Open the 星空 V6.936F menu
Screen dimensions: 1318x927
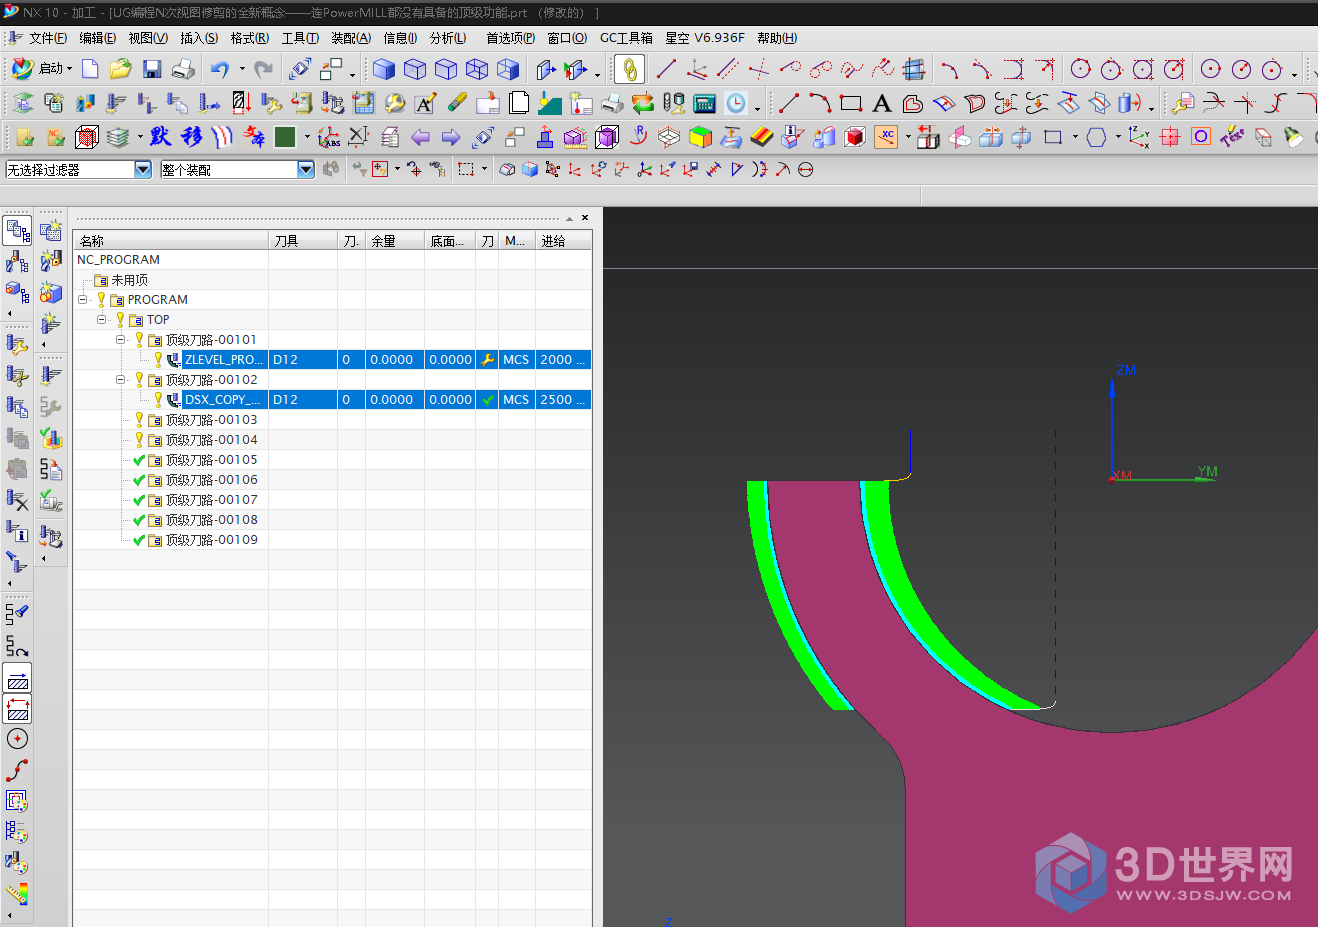point(705,38)
